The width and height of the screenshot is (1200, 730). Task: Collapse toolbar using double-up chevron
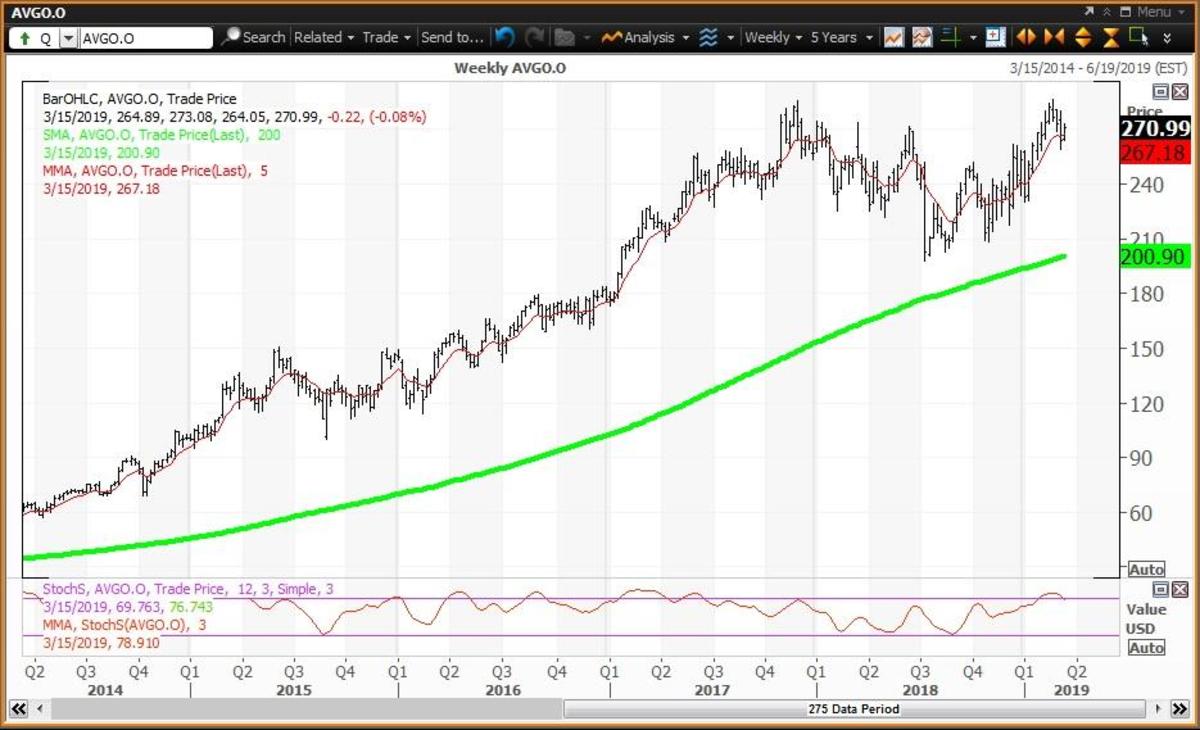[1108, 11]
